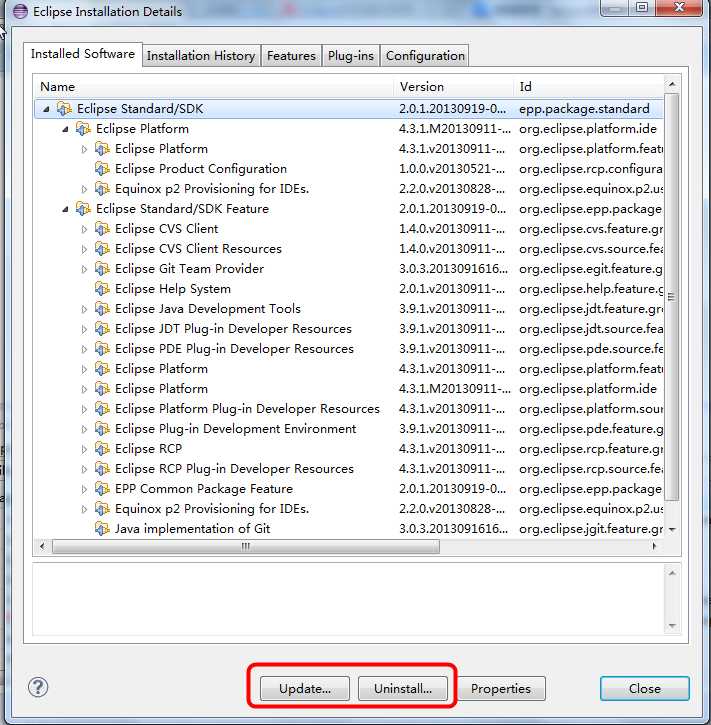
Task: Click the Update... button
Action: (x=305, y=688)
